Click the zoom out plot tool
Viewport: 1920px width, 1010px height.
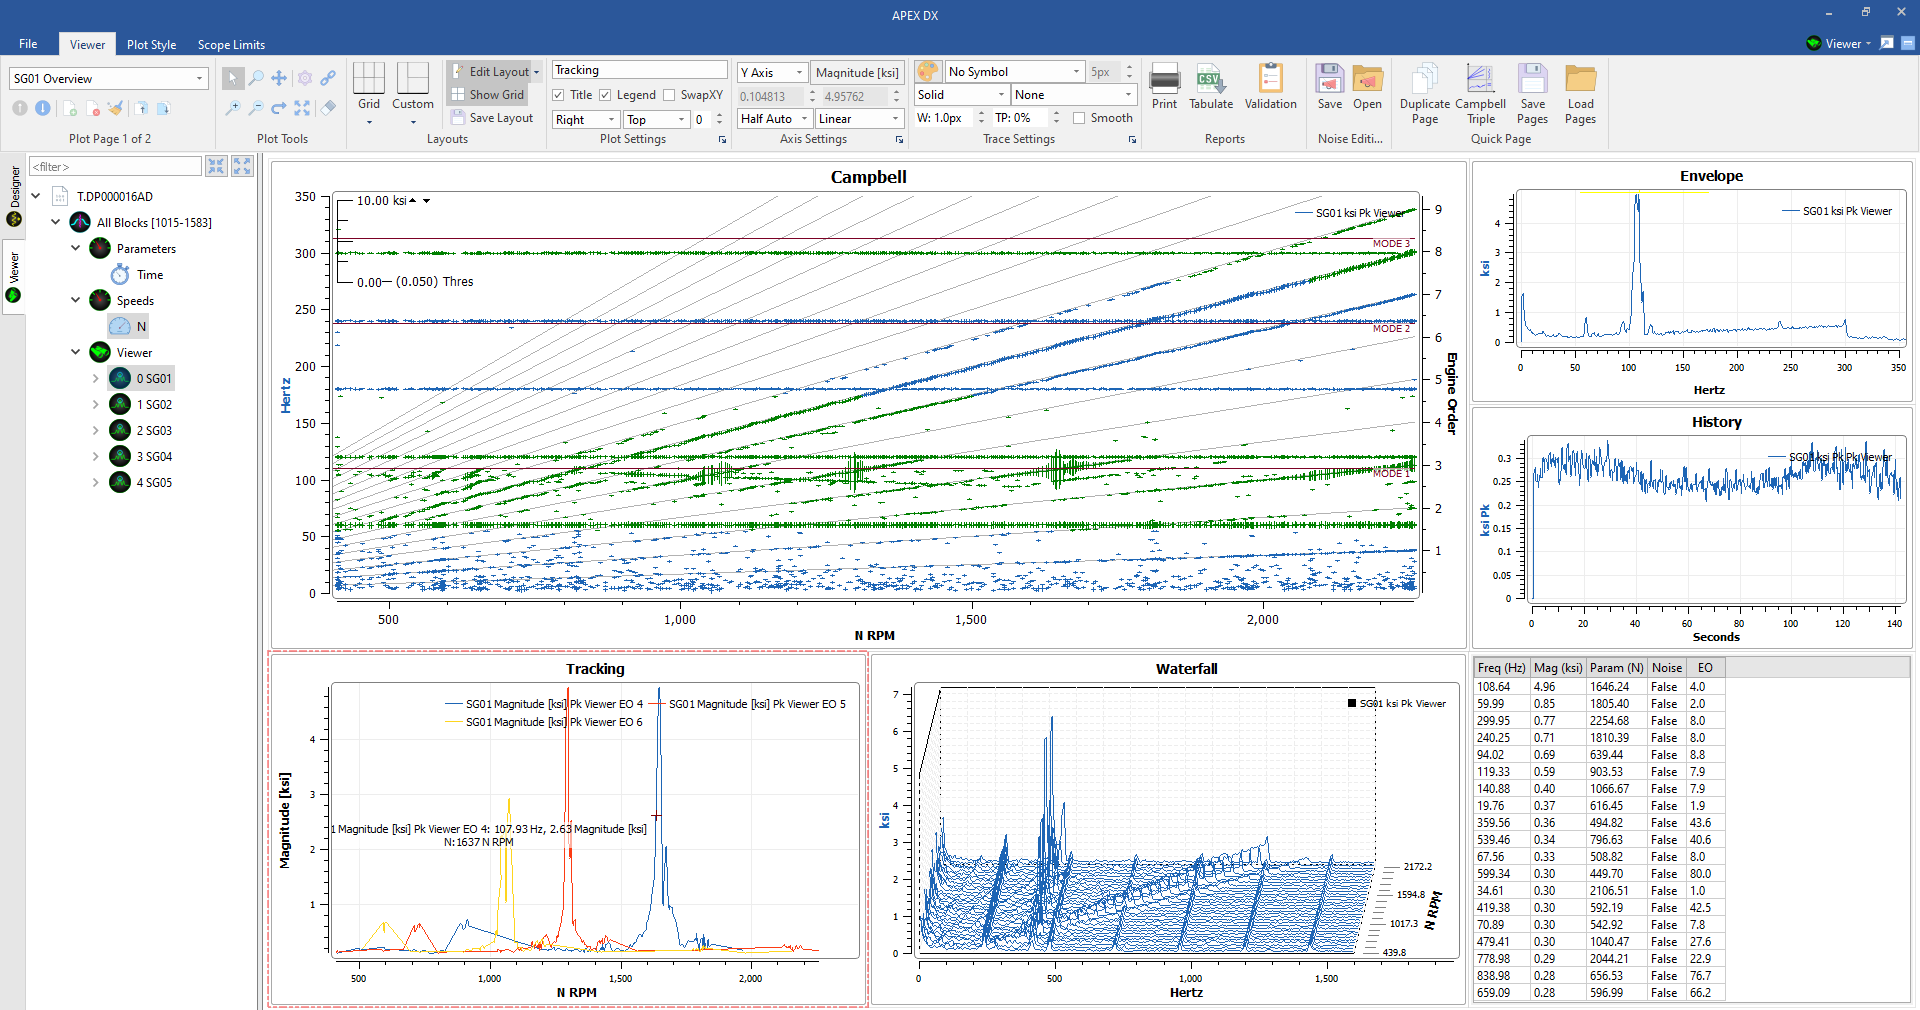256,108
